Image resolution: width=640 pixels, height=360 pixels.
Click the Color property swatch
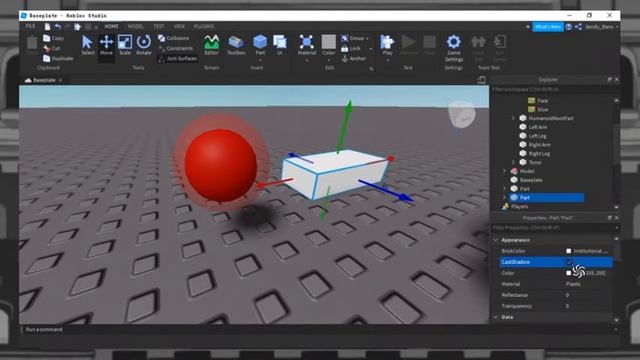(569, 273)
